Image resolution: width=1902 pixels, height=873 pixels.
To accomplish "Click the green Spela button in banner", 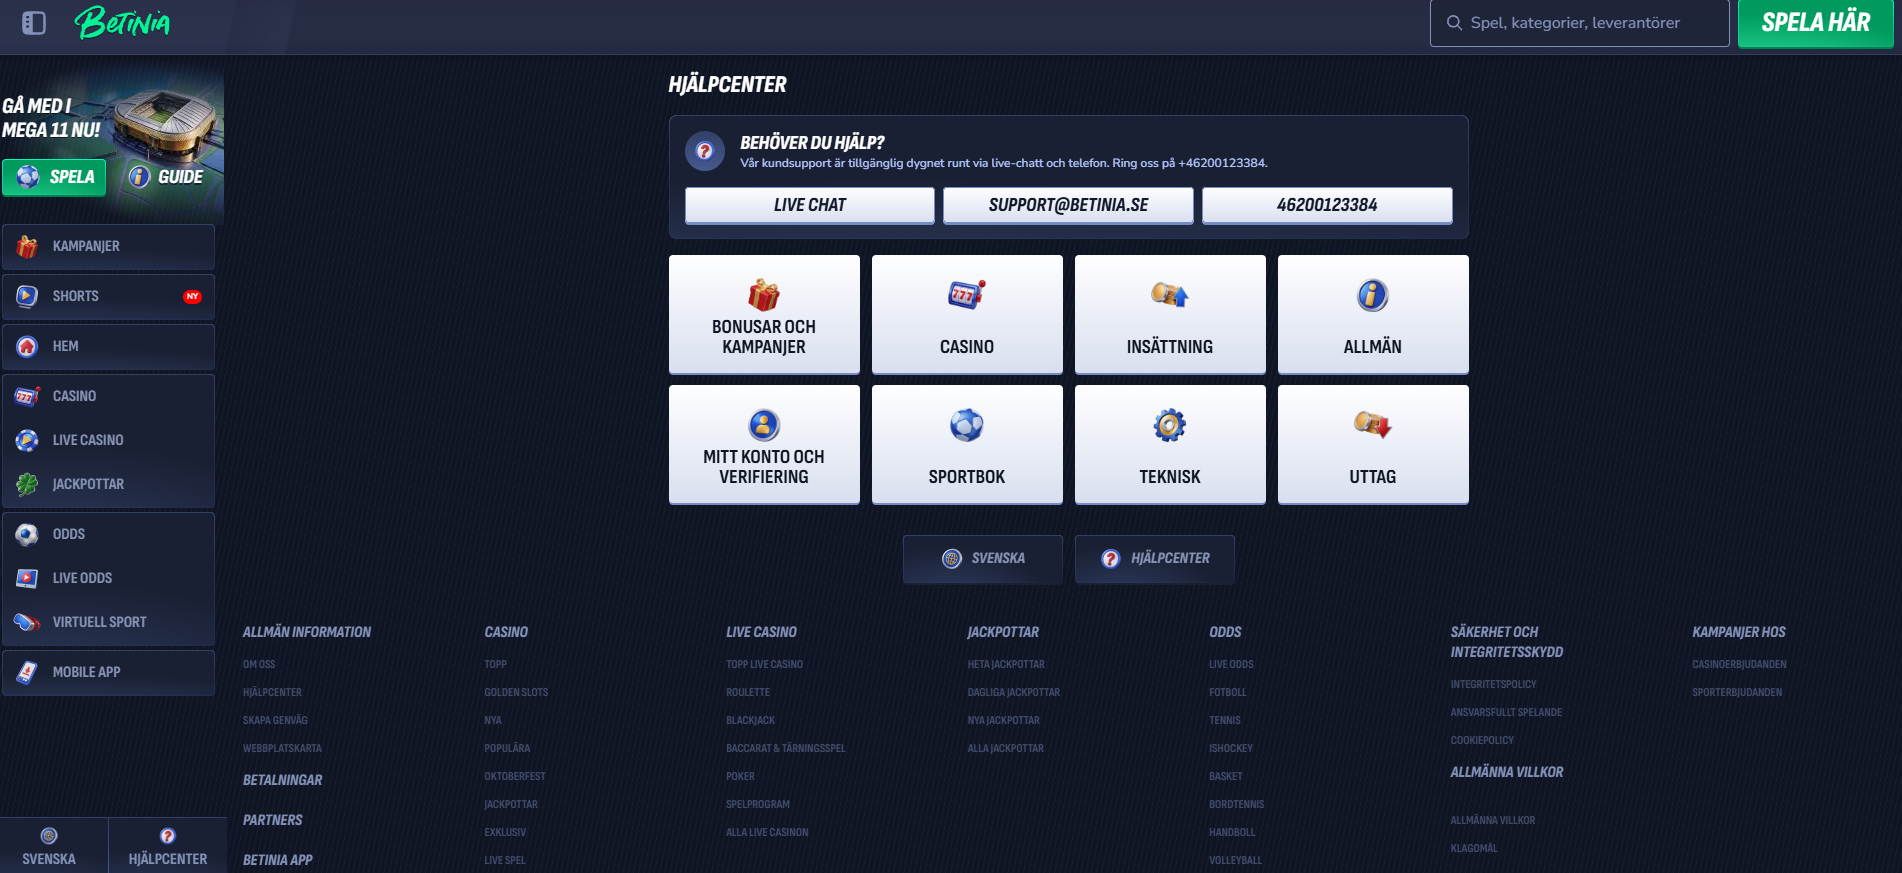I will point(54,177).
